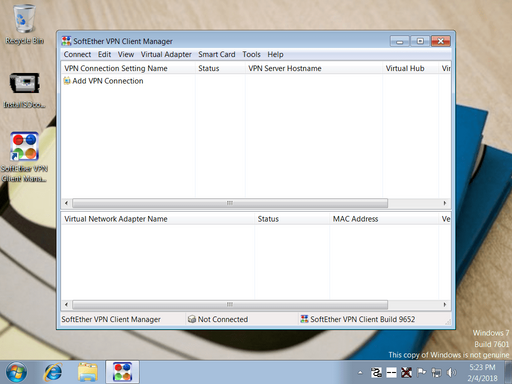
Task: Click the volume speaker tray icon
Action: tap(451, 372)
